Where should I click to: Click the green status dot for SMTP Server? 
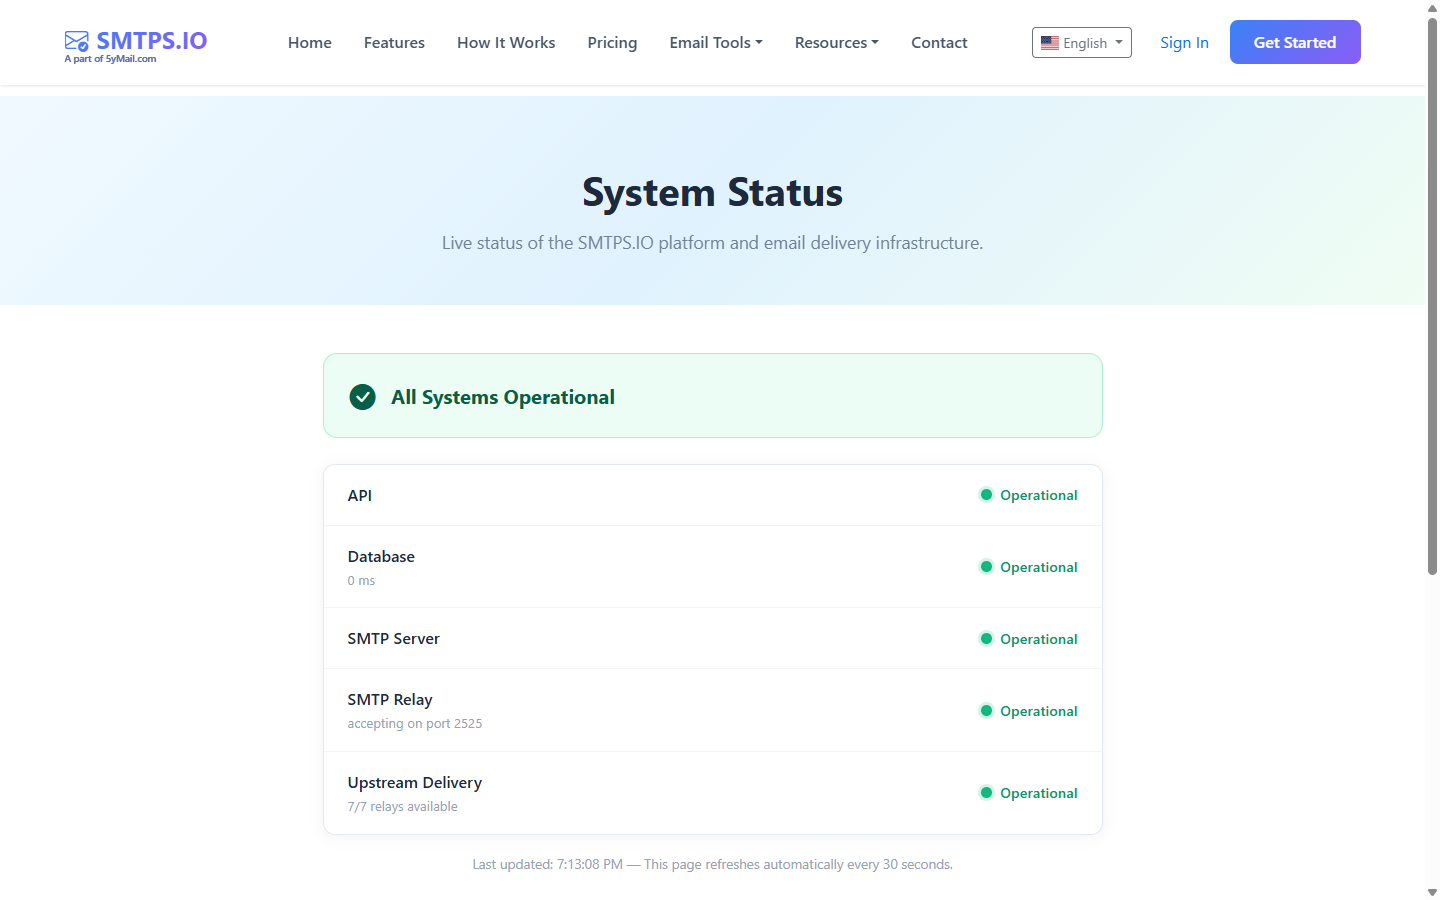point(986,639)
